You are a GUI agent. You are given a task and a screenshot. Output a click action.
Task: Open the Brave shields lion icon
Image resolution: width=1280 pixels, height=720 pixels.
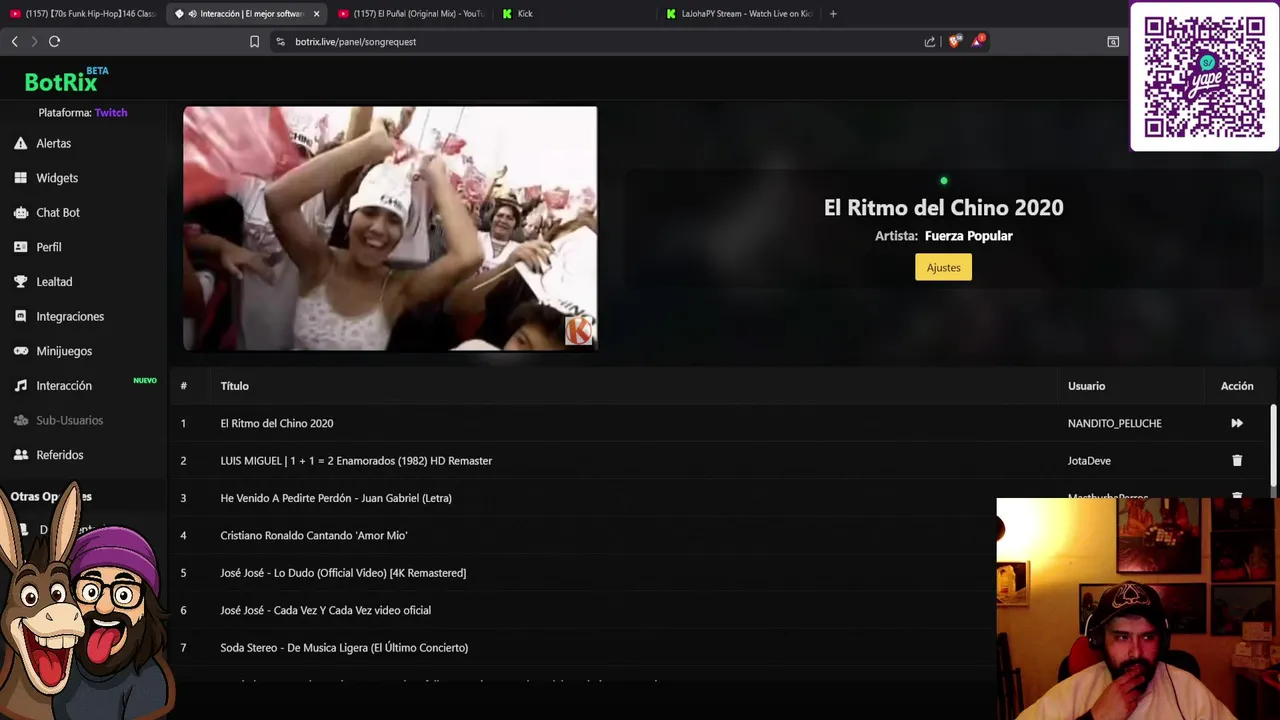pyautogui.click(x=954, y=42)
